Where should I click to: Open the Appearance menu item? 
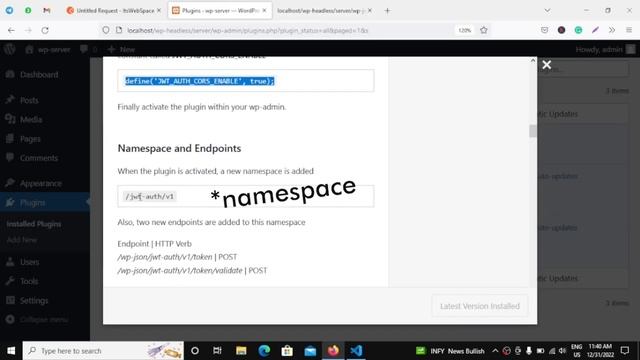click(41, 184)
